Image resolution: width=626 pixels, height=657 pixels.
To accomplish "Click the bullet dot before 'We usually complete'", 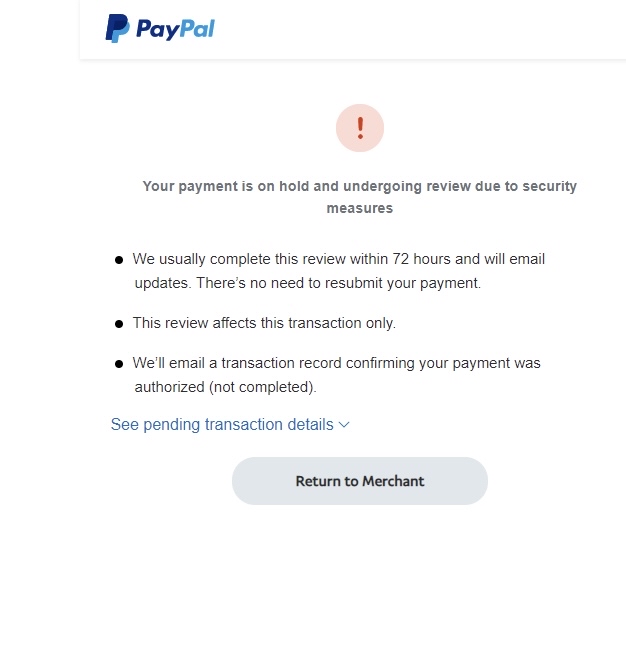I will [119, 260].
